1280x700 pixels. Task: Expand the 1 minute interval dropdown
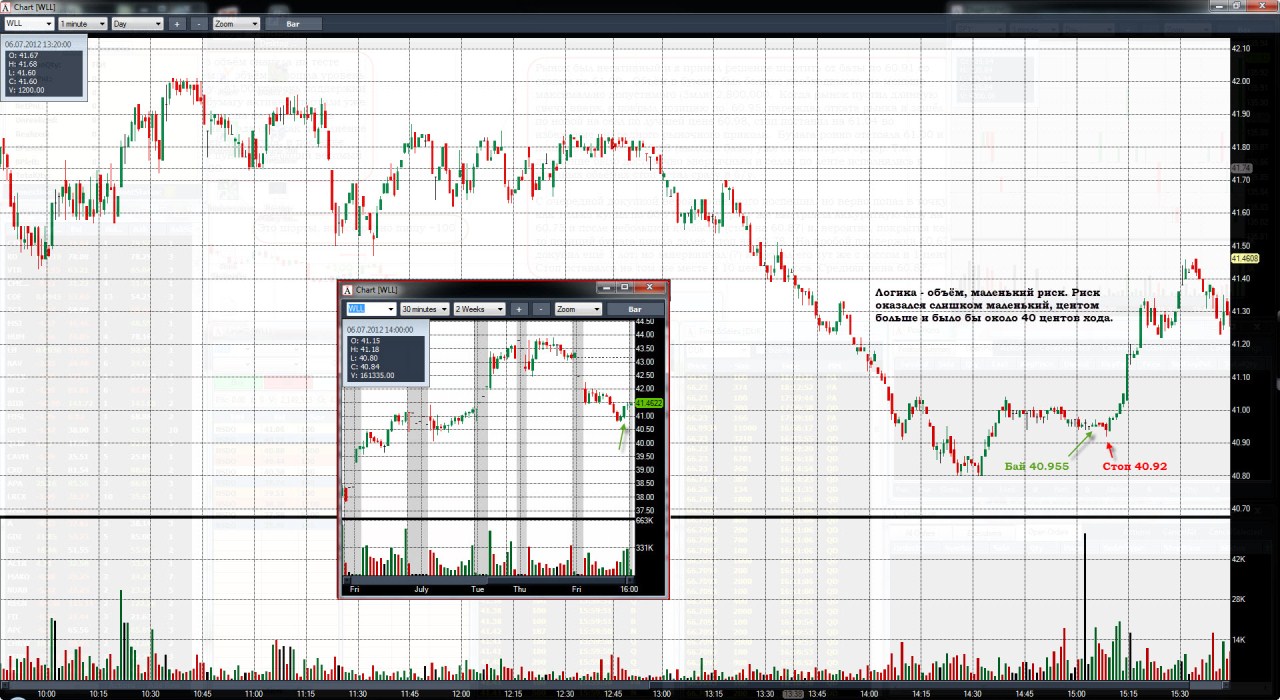[82, 22]
